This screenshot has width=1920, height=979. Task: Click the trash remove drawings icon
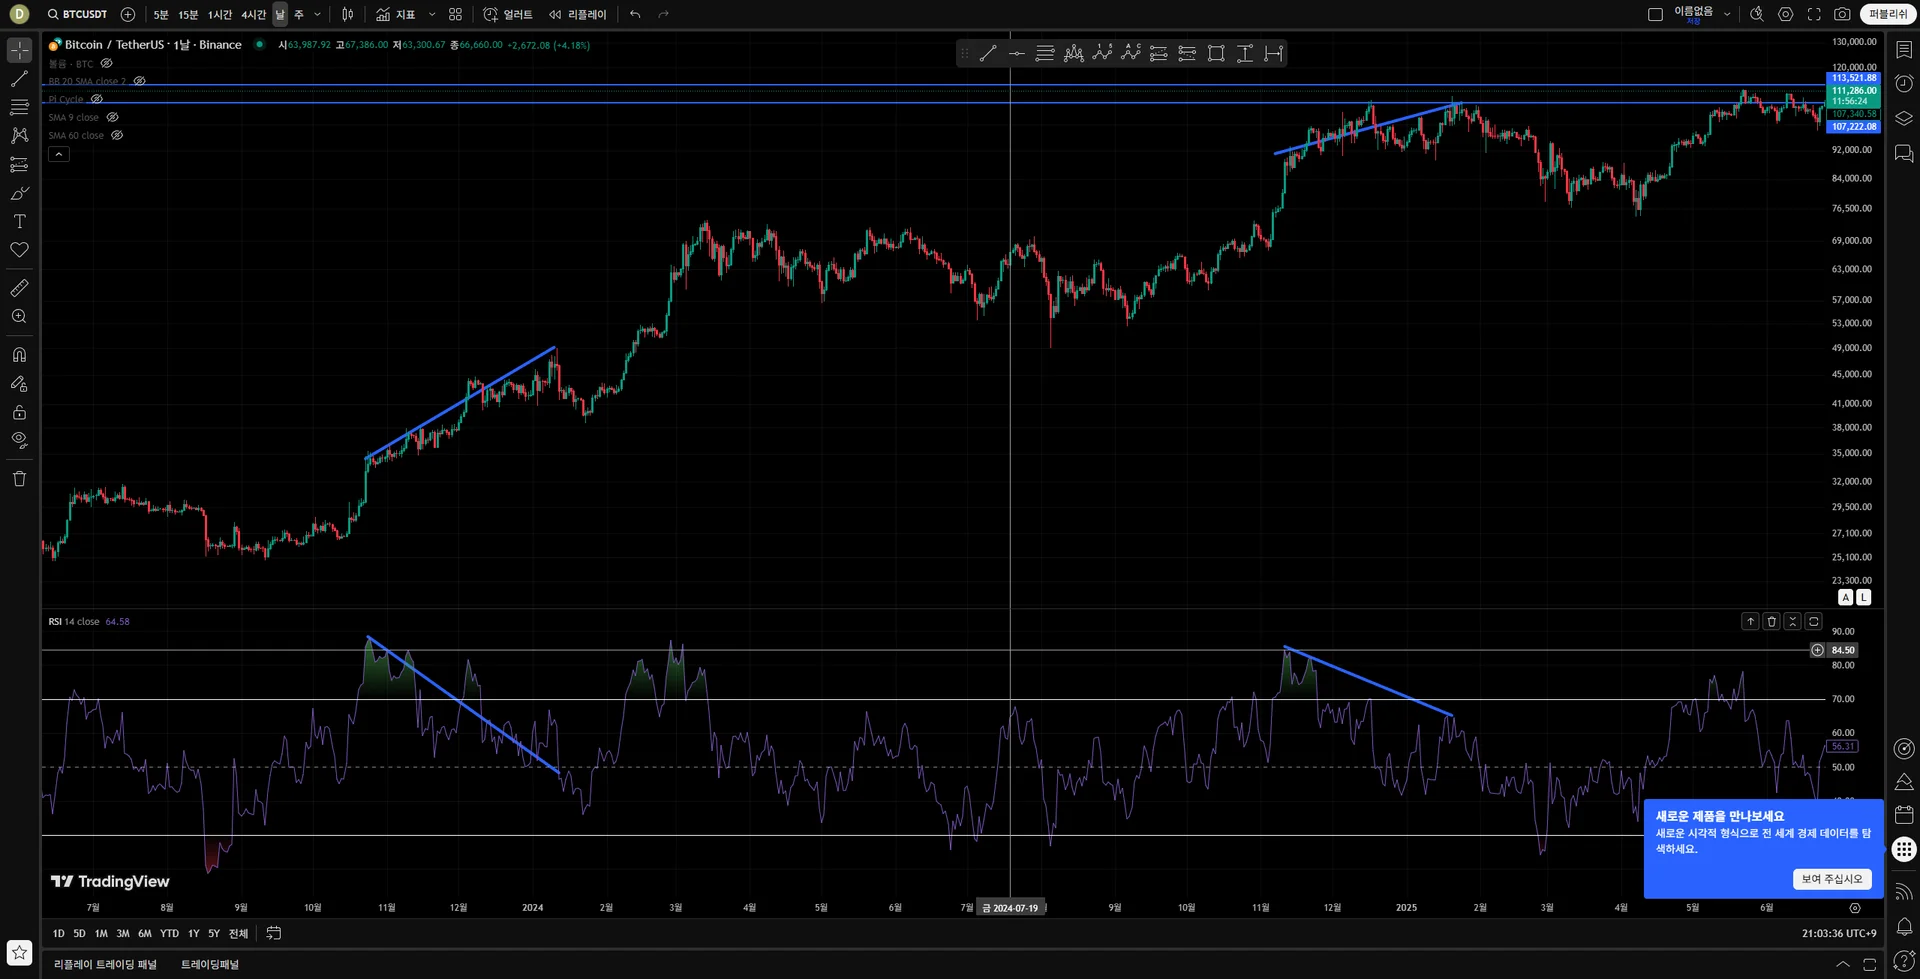point(19,478)
